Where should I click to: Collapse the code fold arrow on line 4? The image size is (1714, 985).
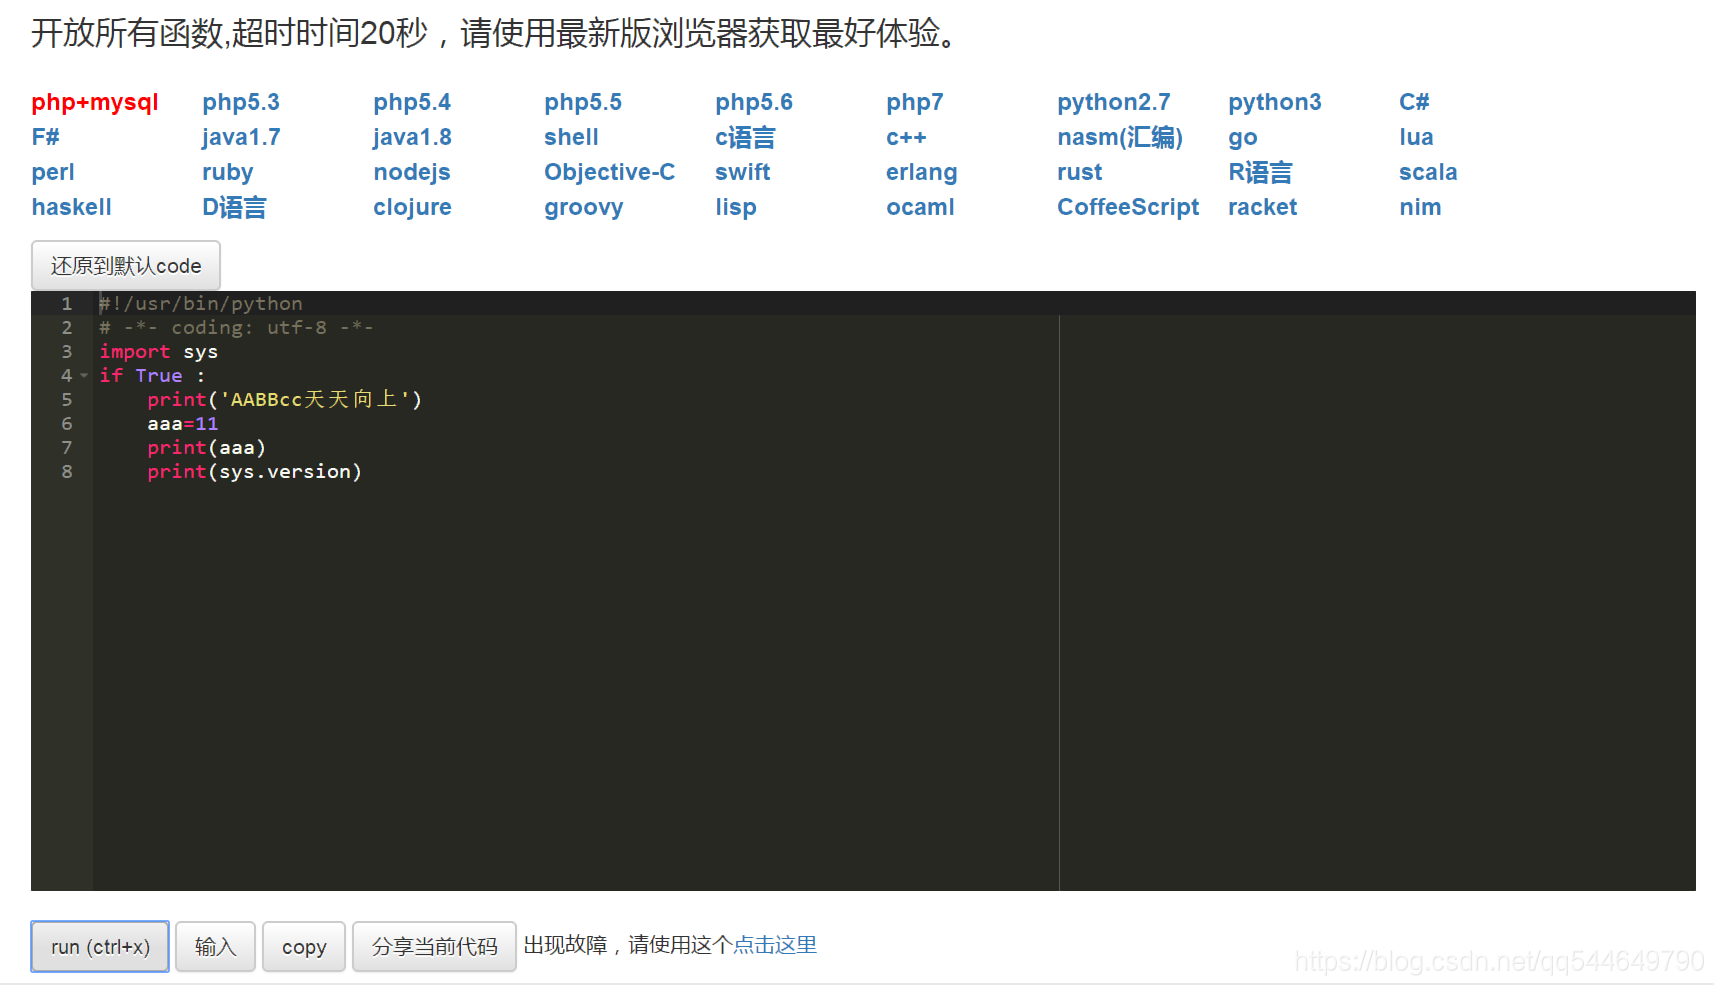[84, 376]
